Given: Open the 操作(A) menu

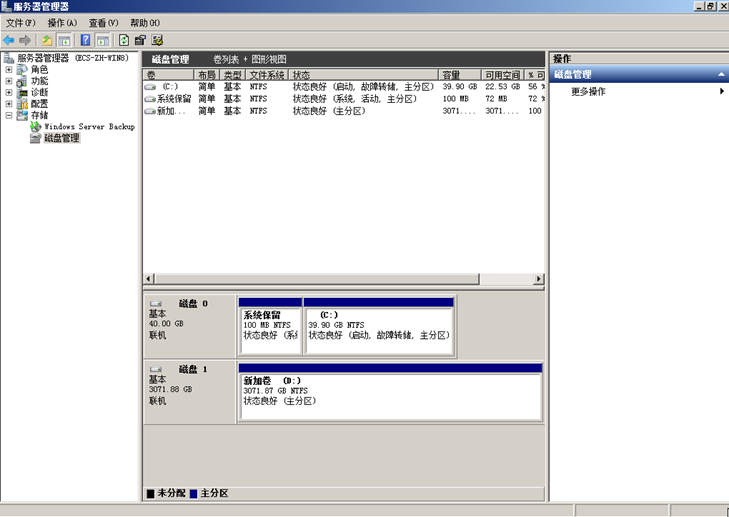Looking at the screenshot, I should pyautogui.click(x=62, y=23).
